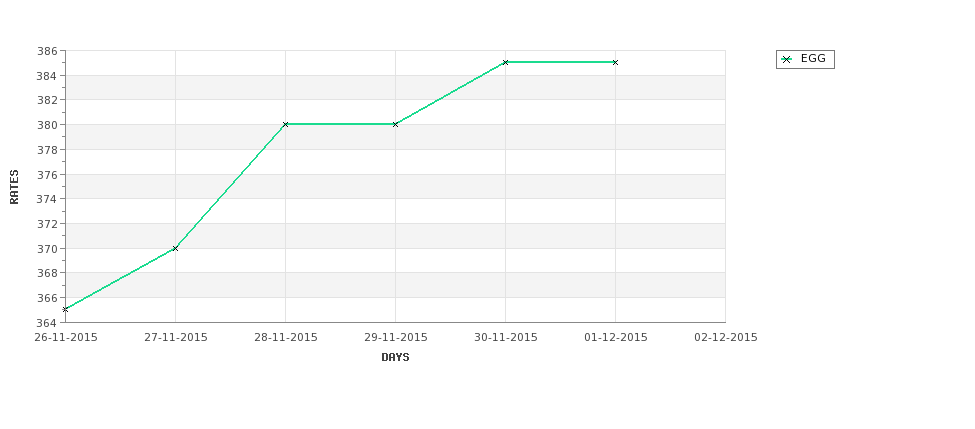
Task: Click the RATES axis title
Action: coord(14,187)
